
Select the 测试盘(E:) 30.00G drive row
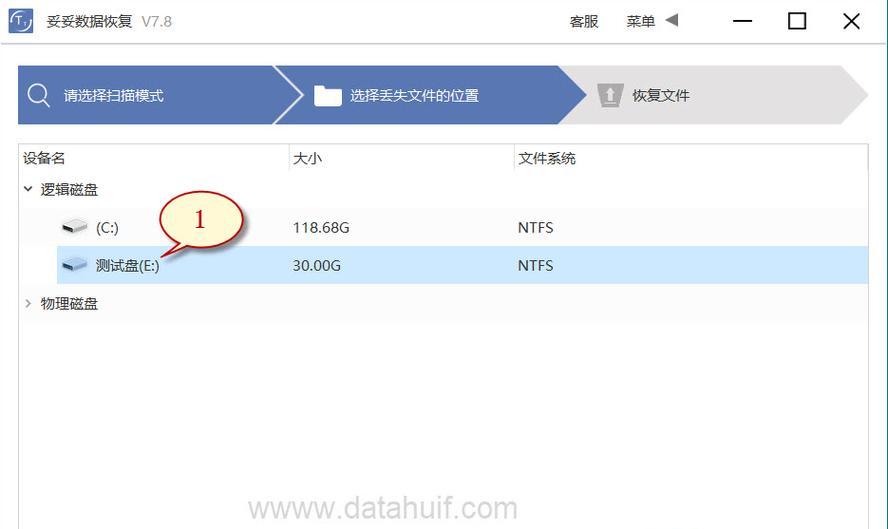[462, 265]
